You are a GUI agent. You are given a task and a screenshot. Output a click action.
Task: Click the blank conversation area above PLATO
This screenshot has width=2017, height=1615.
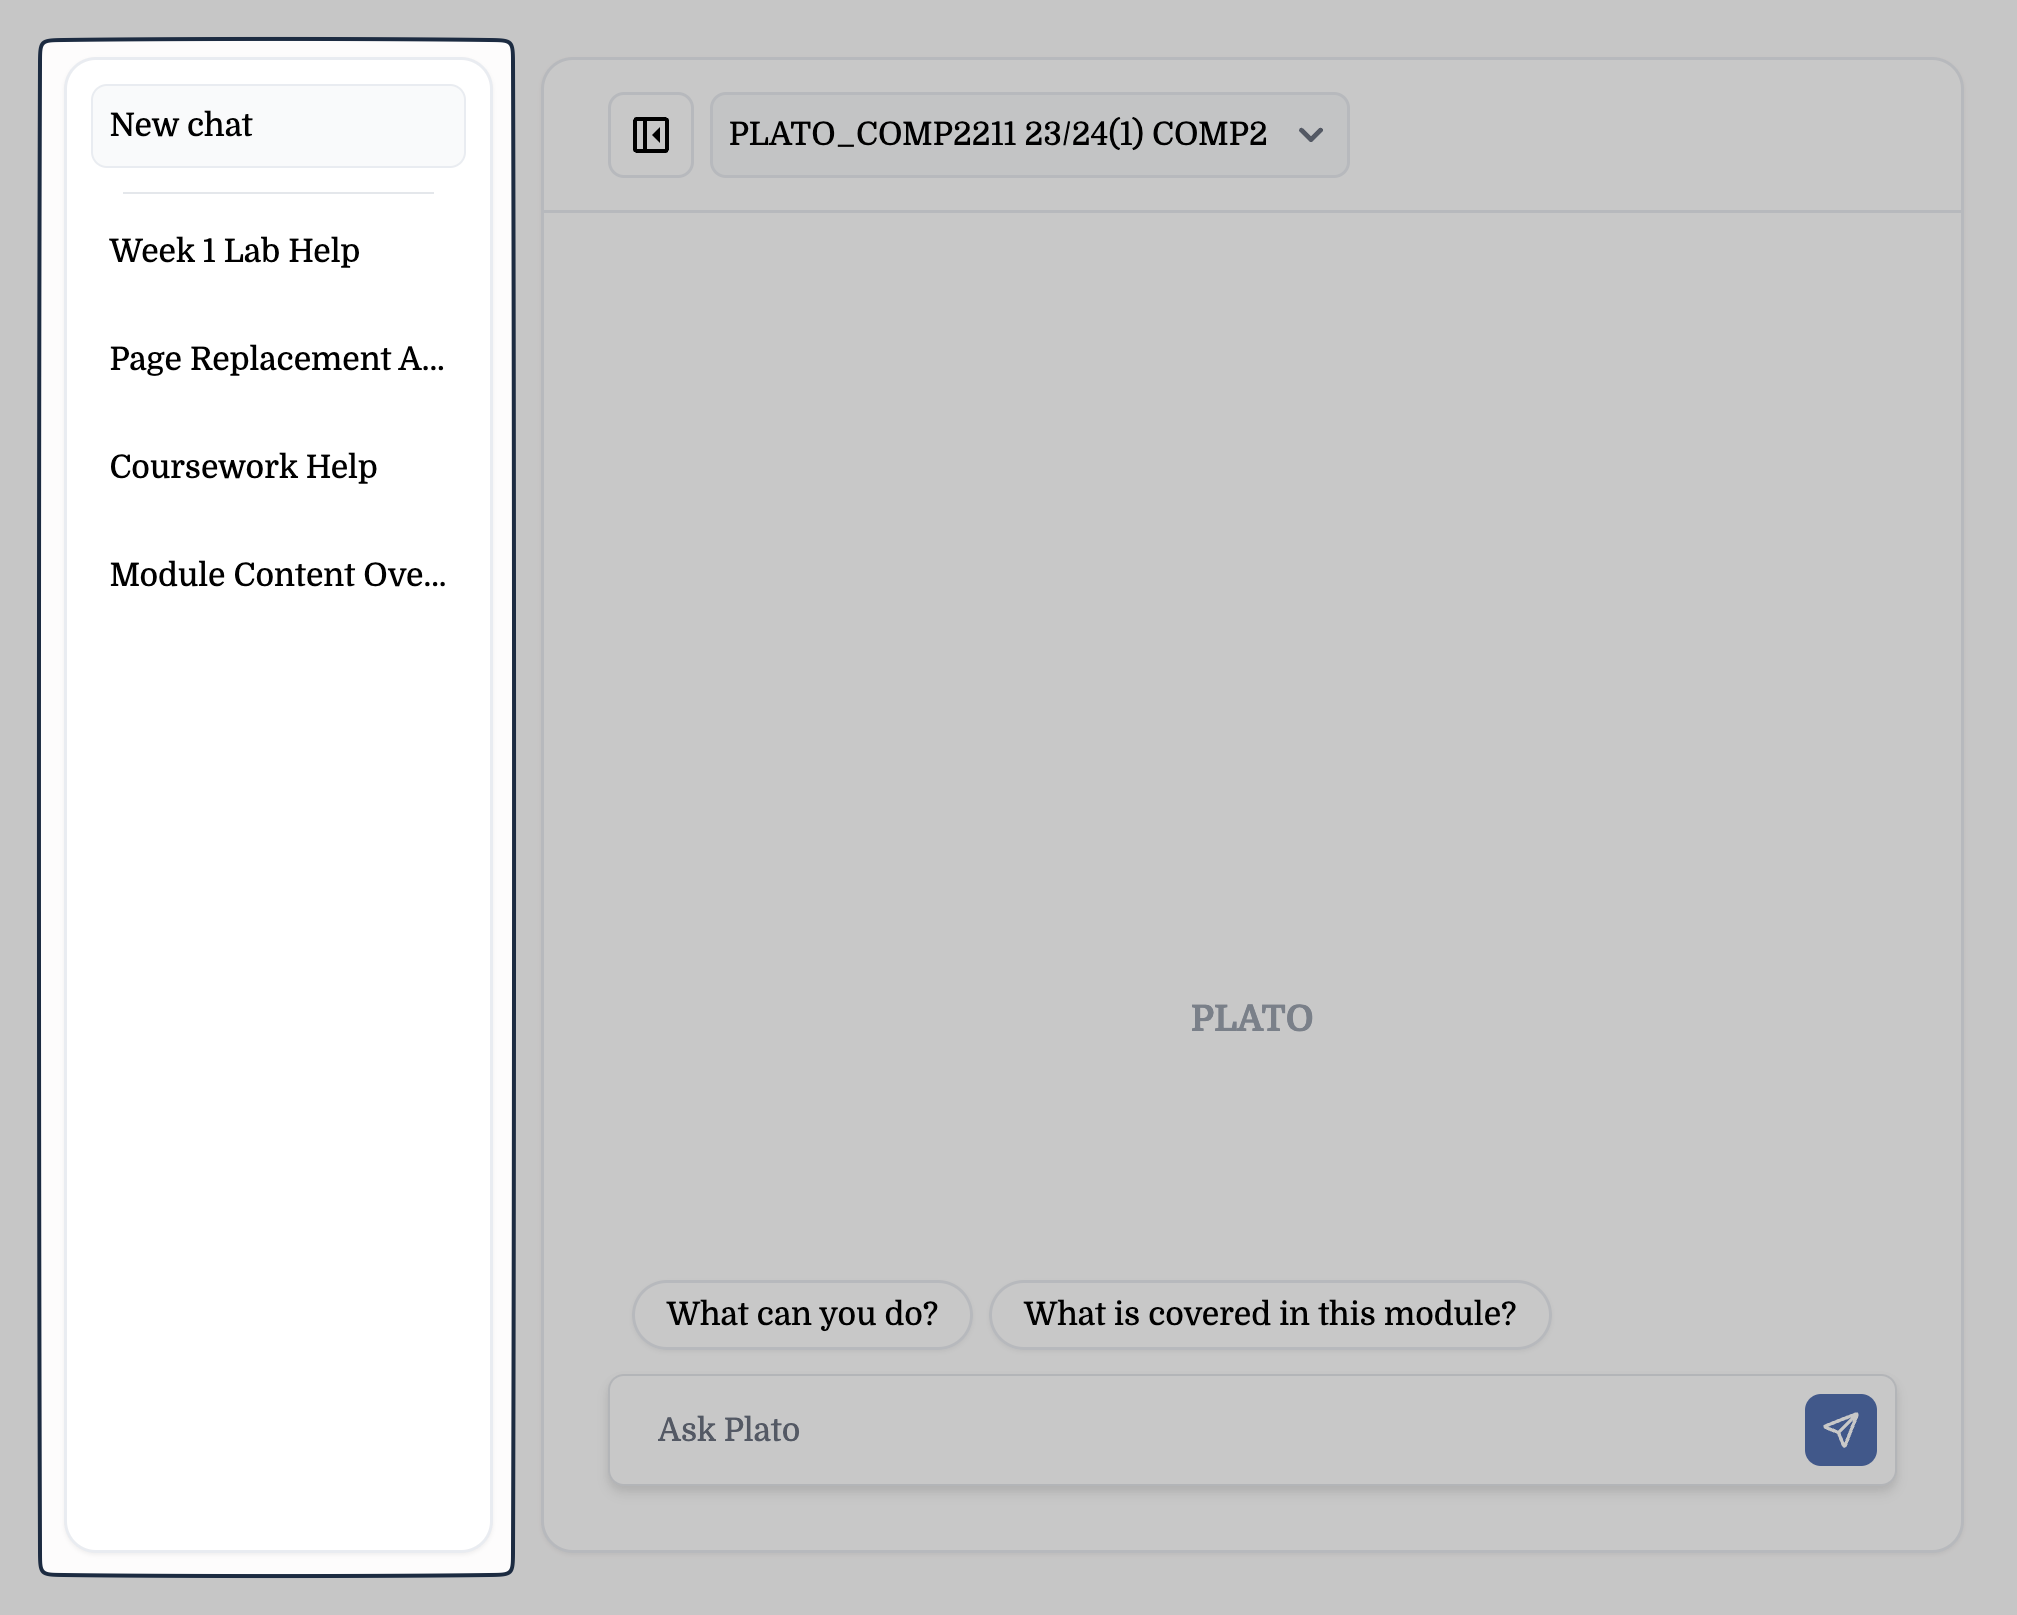click(1250, 600)
